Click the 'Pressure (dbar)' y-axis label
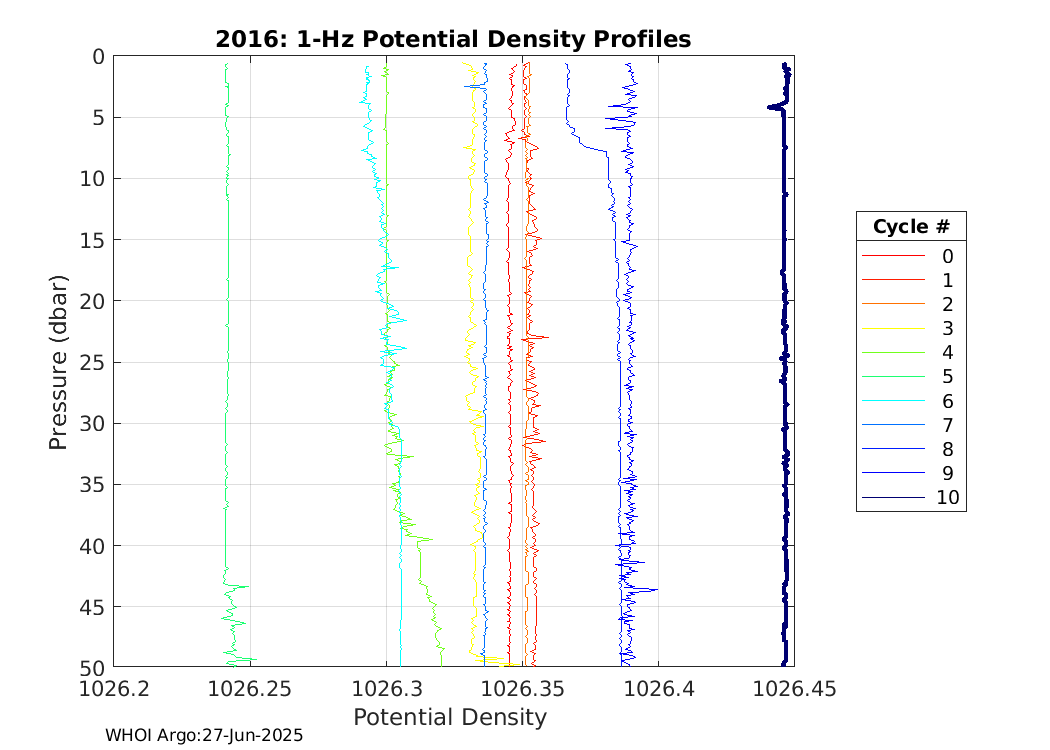The height and width of the screenshot is (750, 1050). coord(58,362)
